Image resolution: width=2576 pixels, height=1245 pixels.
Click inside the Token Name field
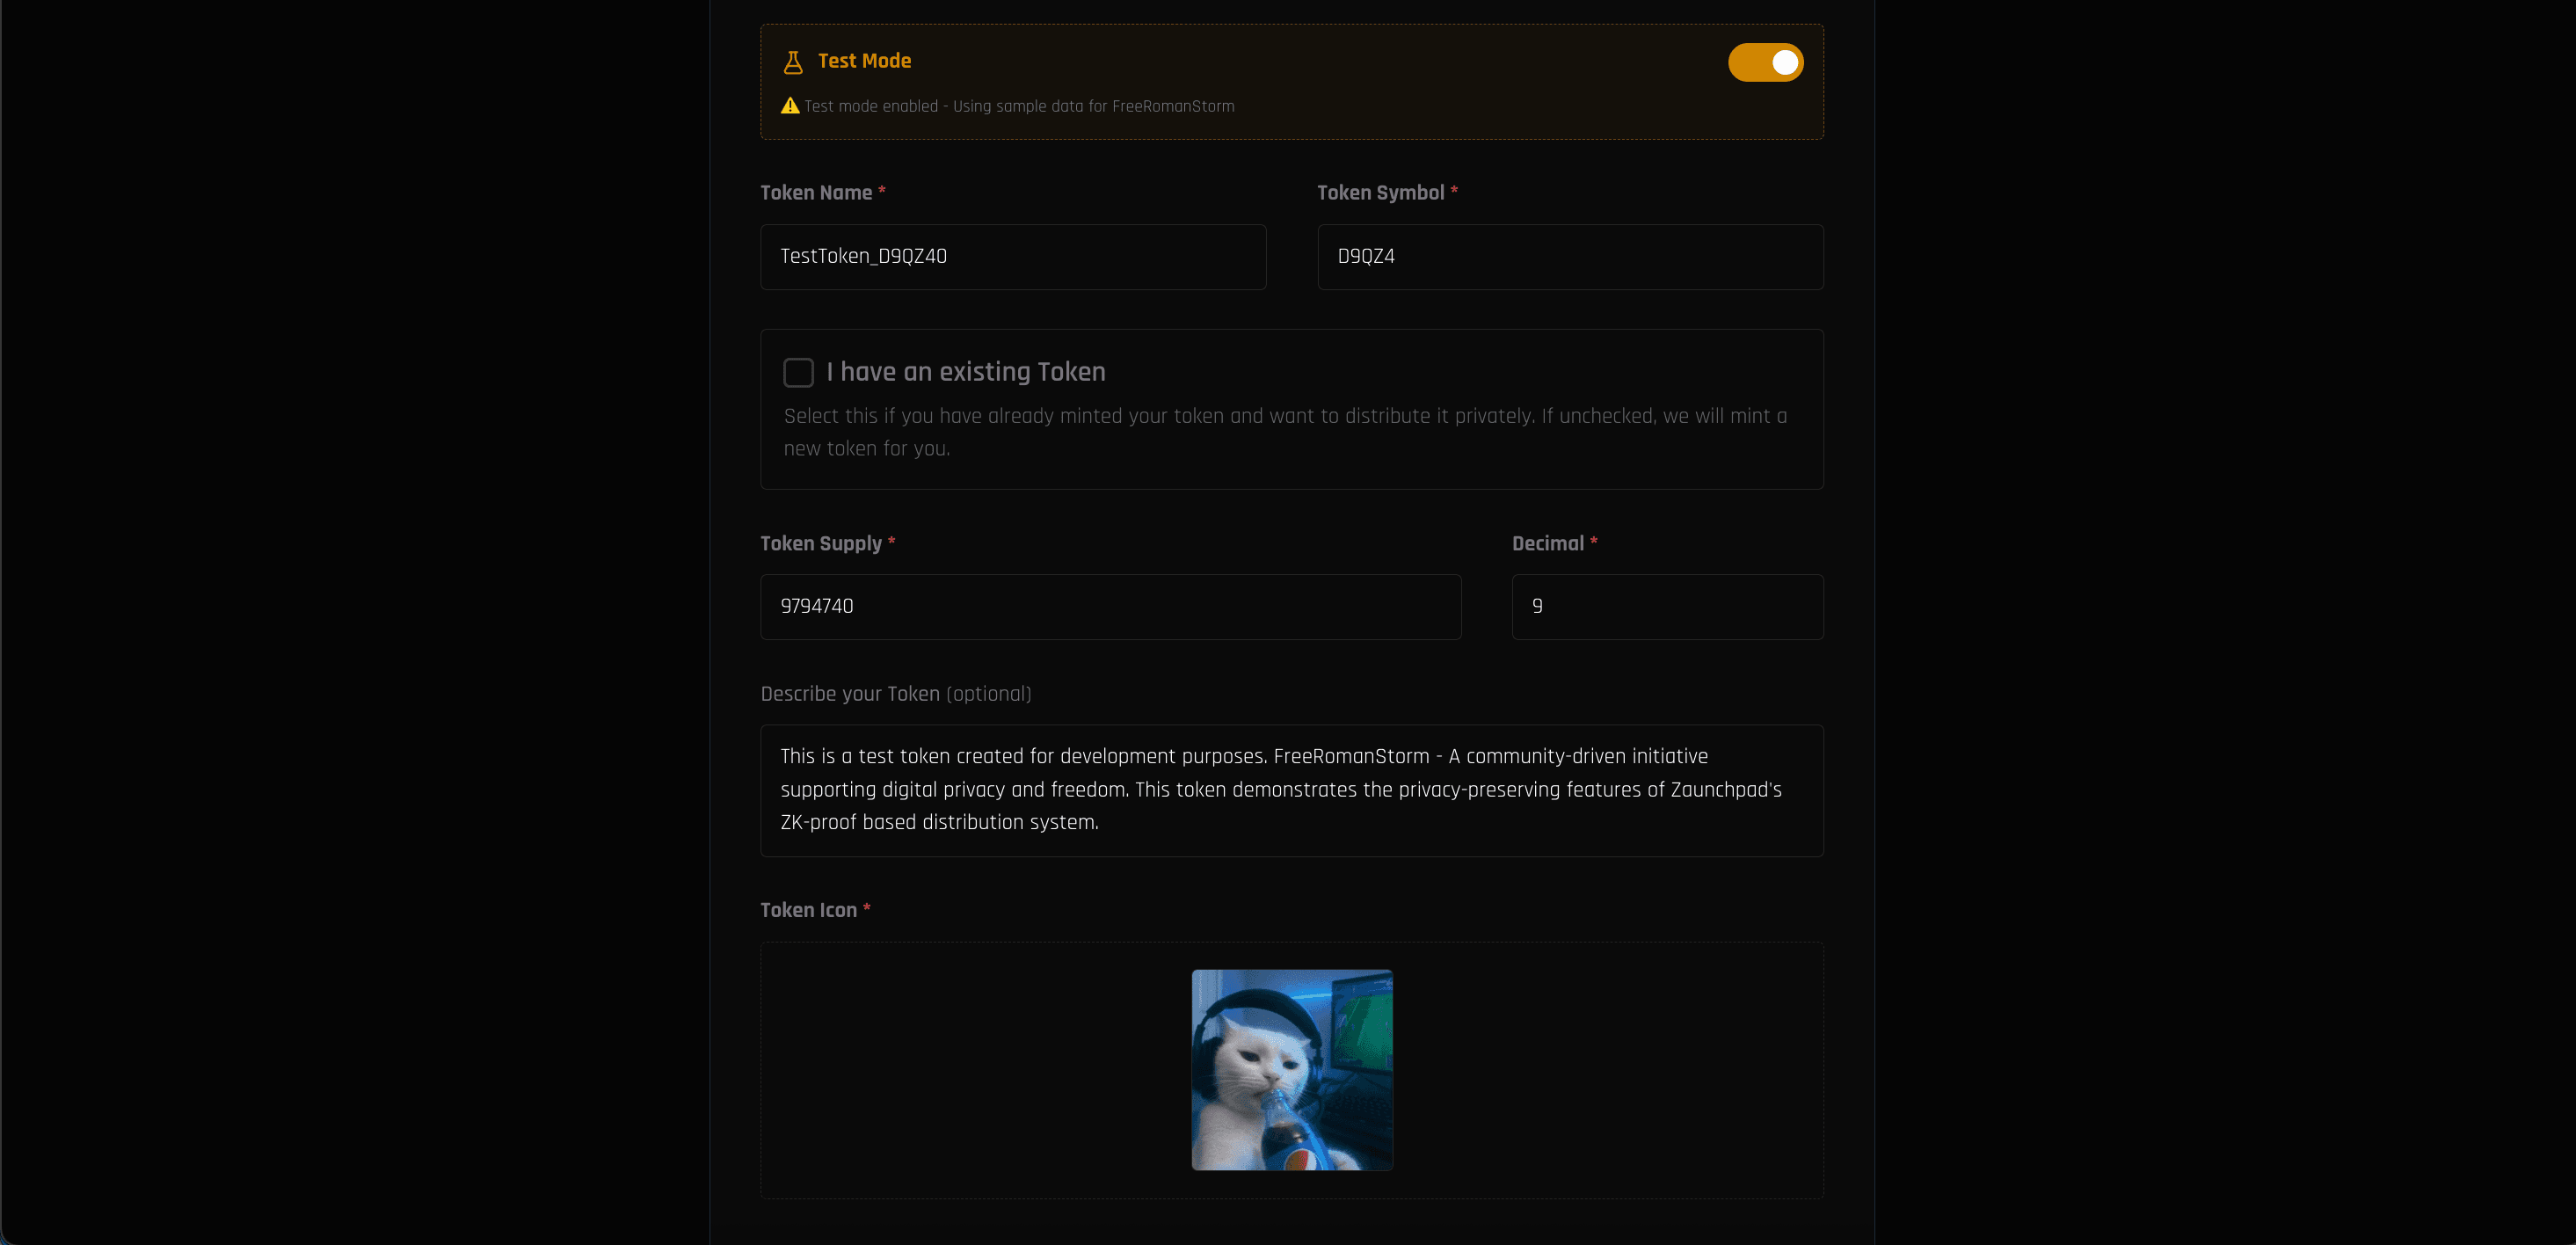pyautogui.click(x=1012, y=257)
